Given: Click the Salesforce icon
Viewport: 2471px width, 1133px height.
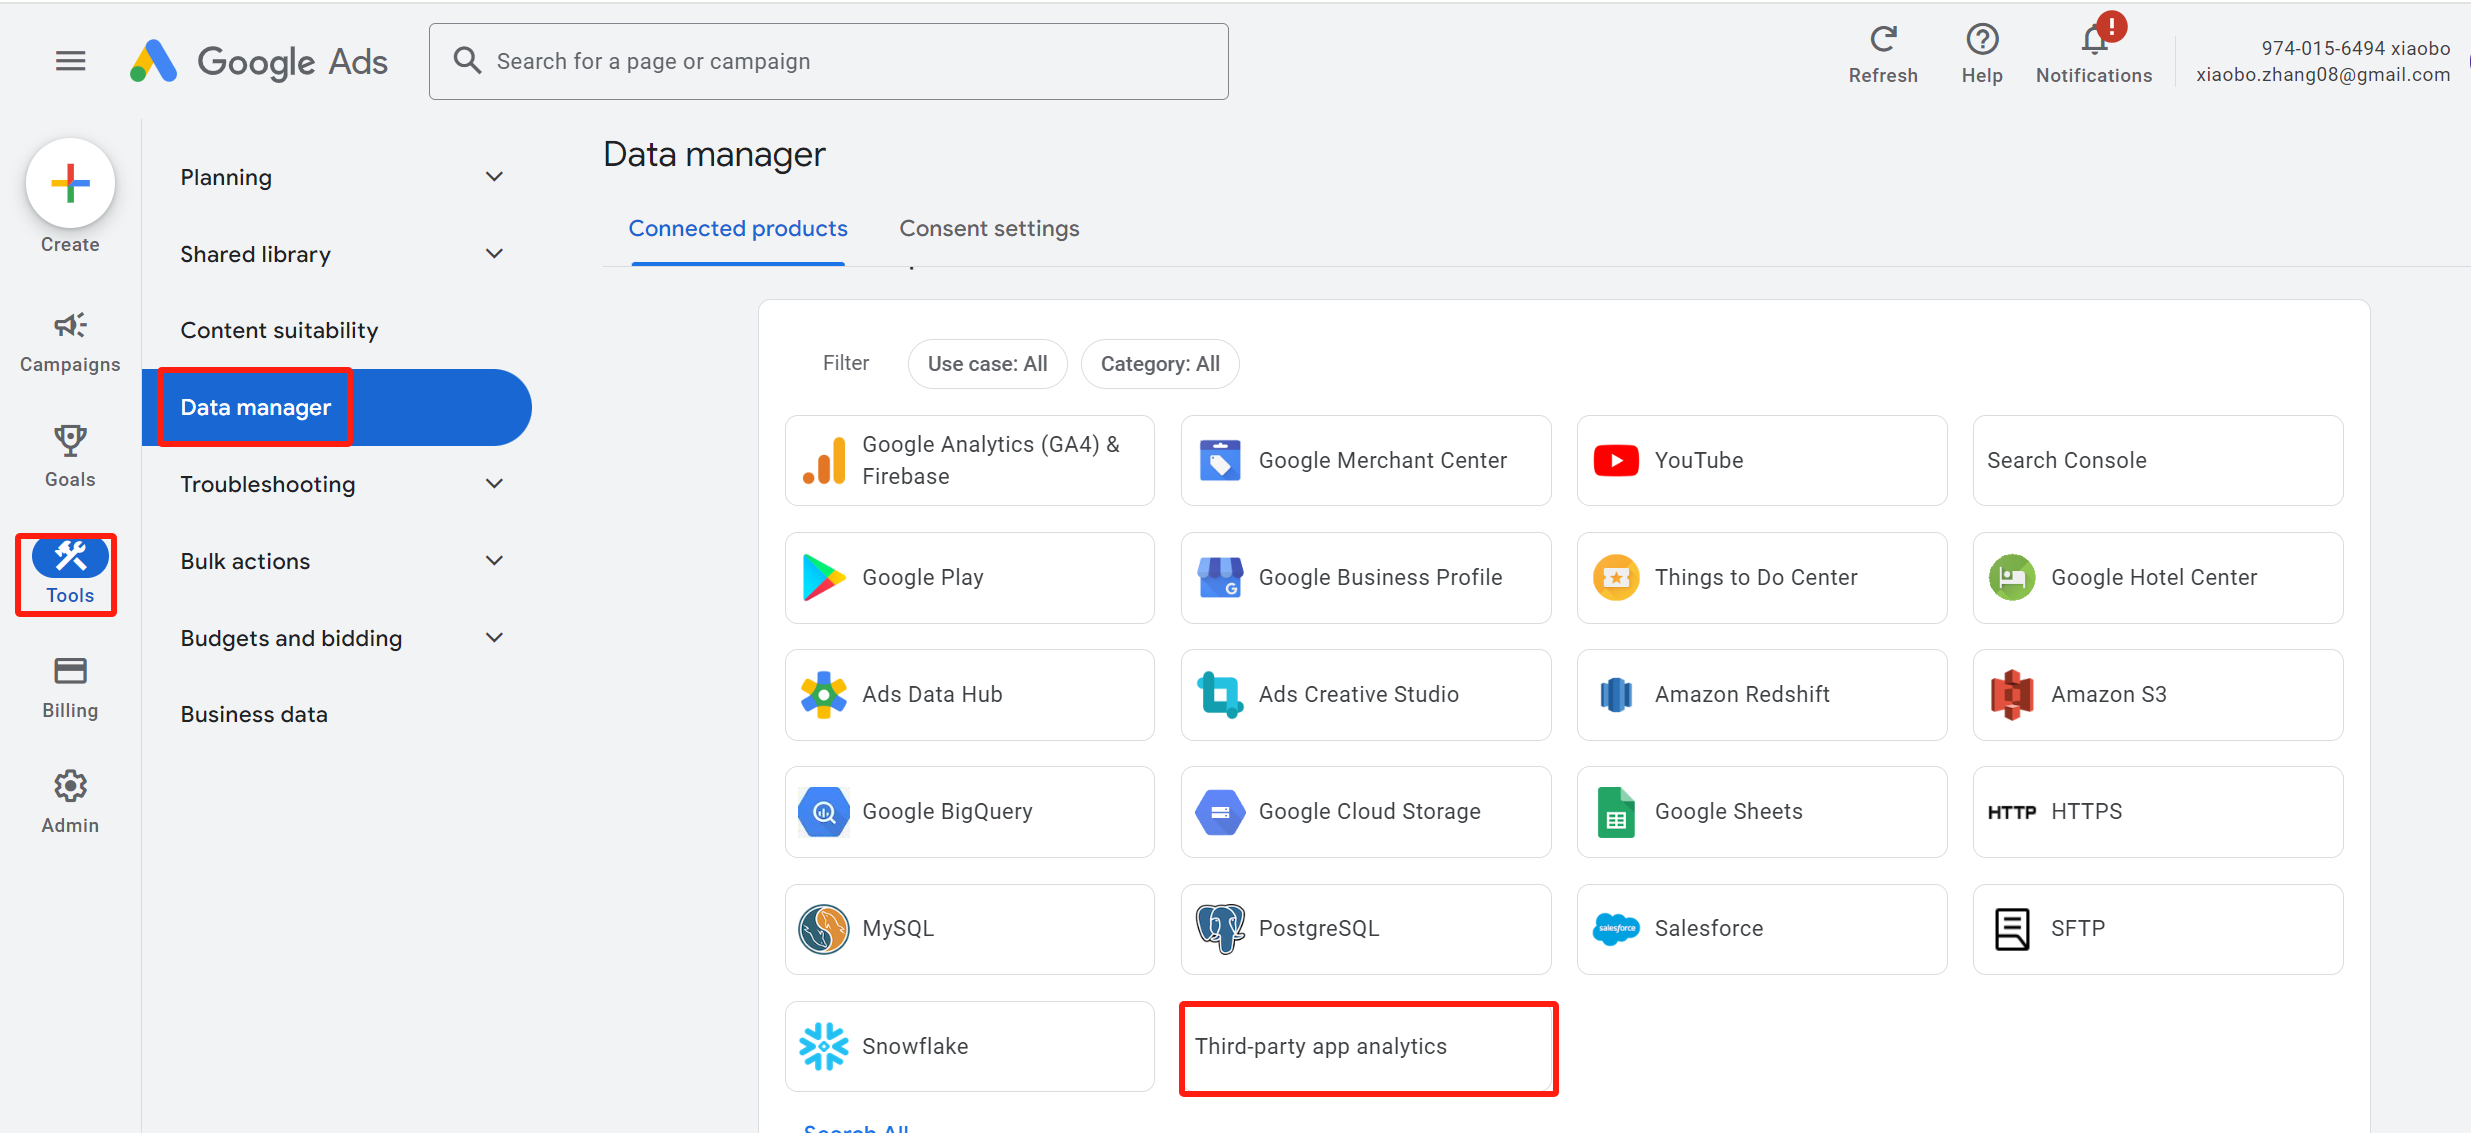Looking at the screenshot, I should point(1616,929).
